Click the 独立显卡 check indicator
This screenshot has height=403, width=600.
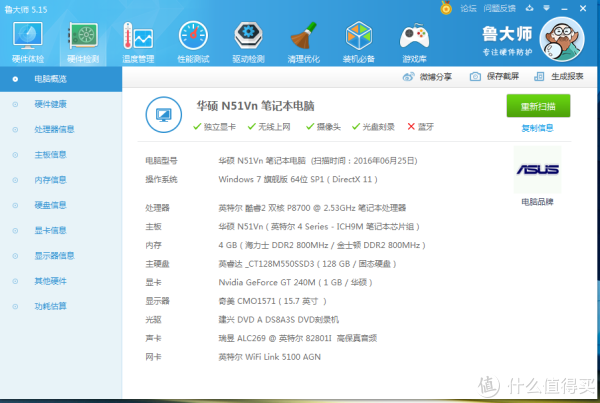point(215,127)
